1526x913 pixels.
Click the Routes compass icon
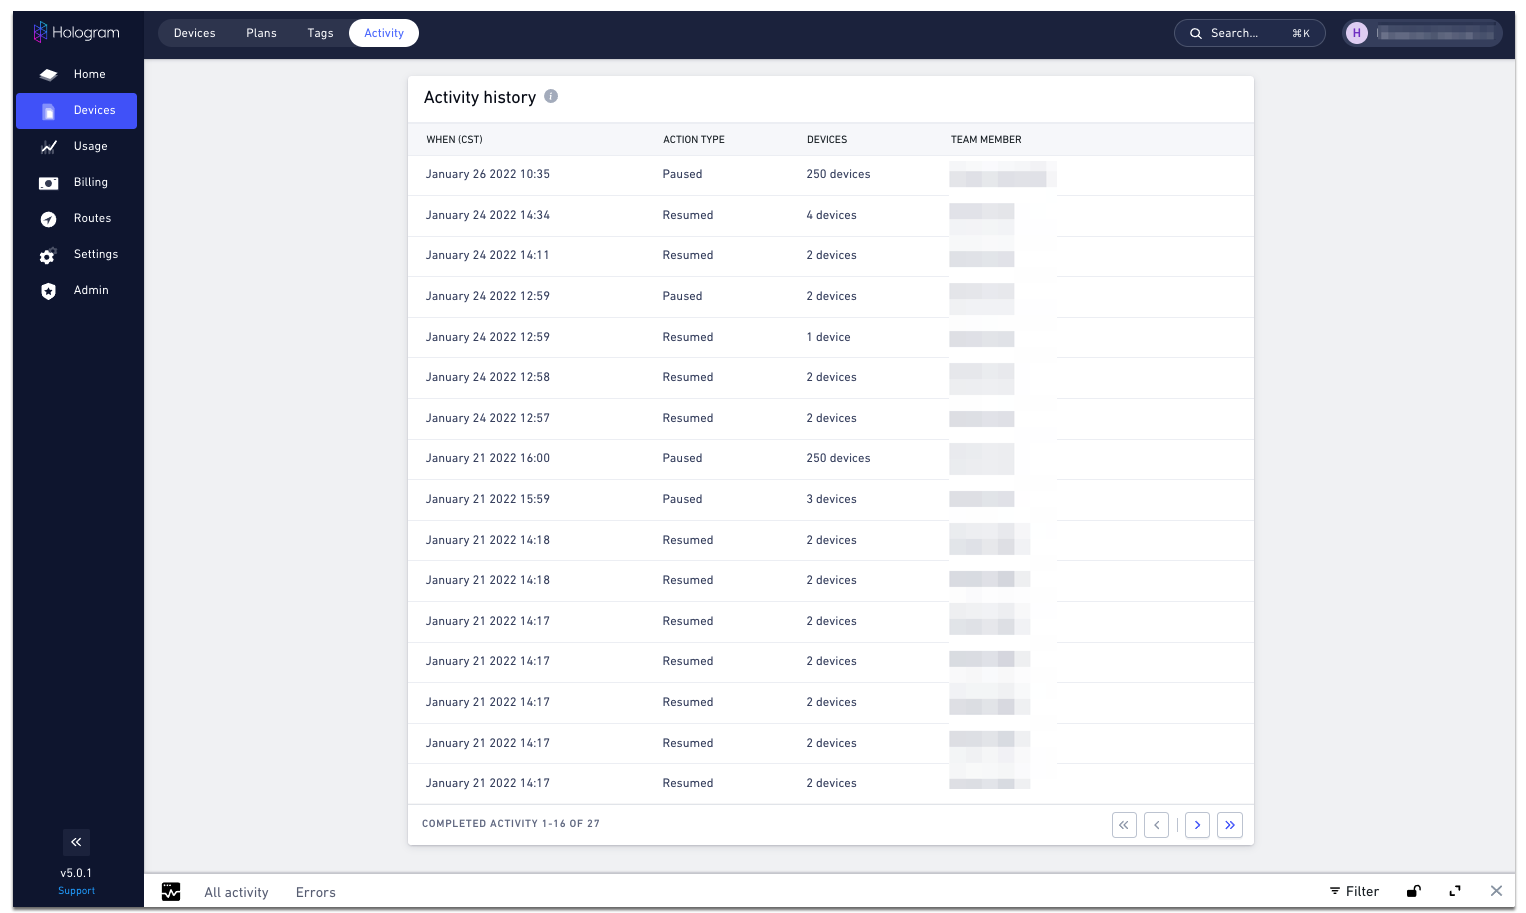[x=48, y=219]
